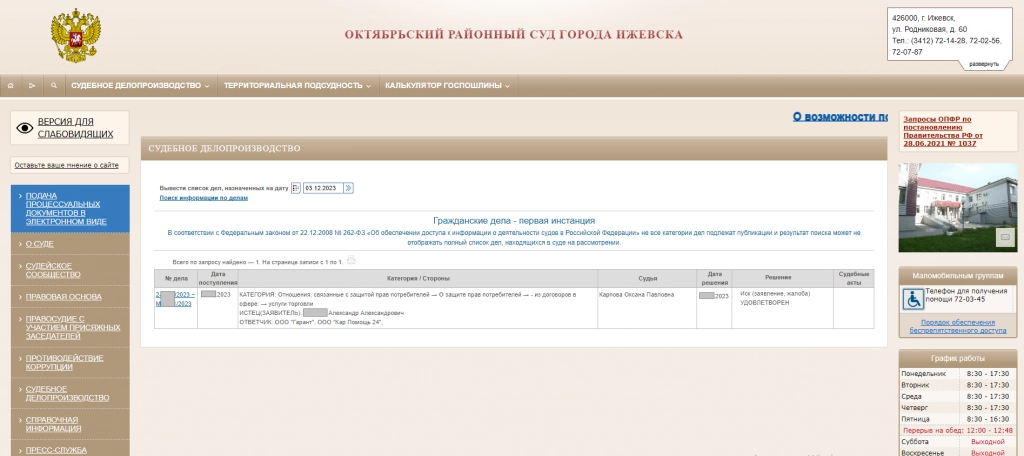The image size is (1024, 456).
Task: Click the Судья column header
Action: (647, 278)
